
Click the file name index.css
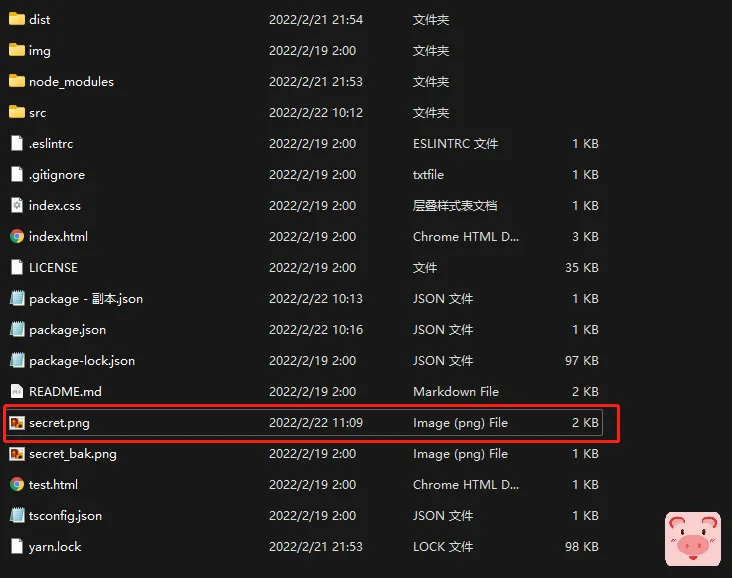click(55, 205)
